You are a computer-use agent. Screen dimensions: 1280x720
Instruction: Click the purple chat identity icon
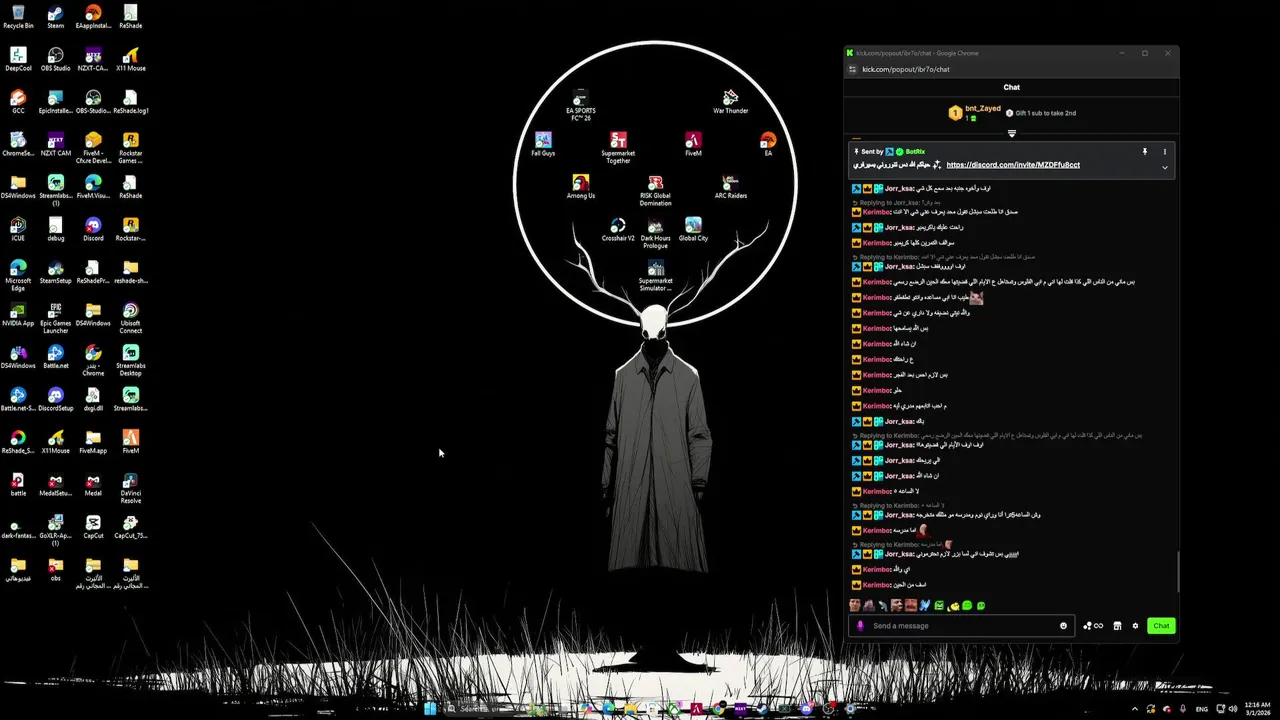(x=860, y=626)
